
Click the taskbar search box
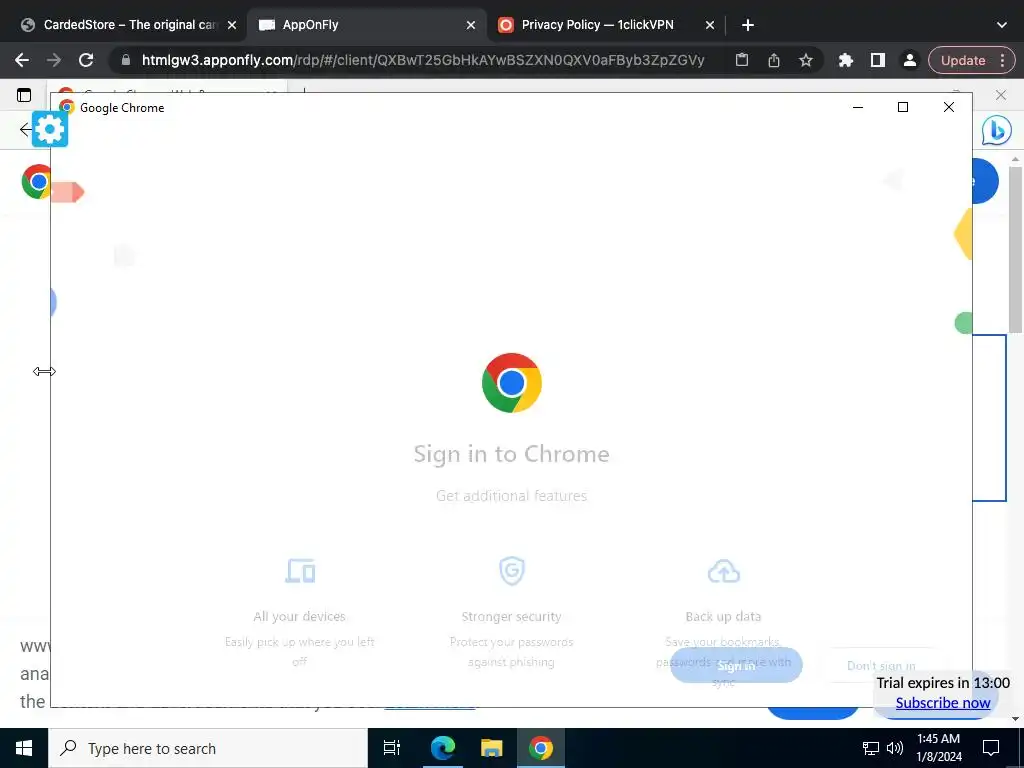coord(208,748)
